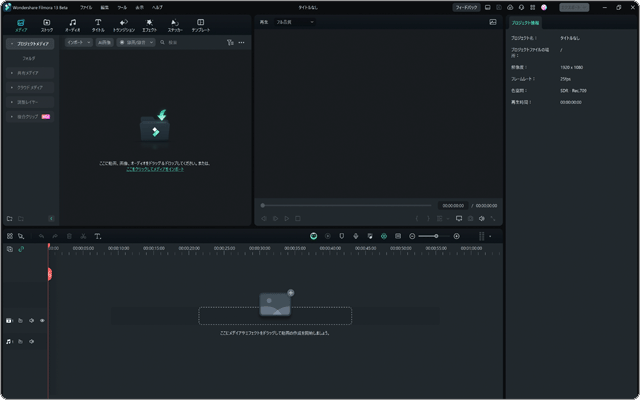640x400 pixels.
Task: Open the Stock media (ストック) tab
Action: (x=47, y=25)
